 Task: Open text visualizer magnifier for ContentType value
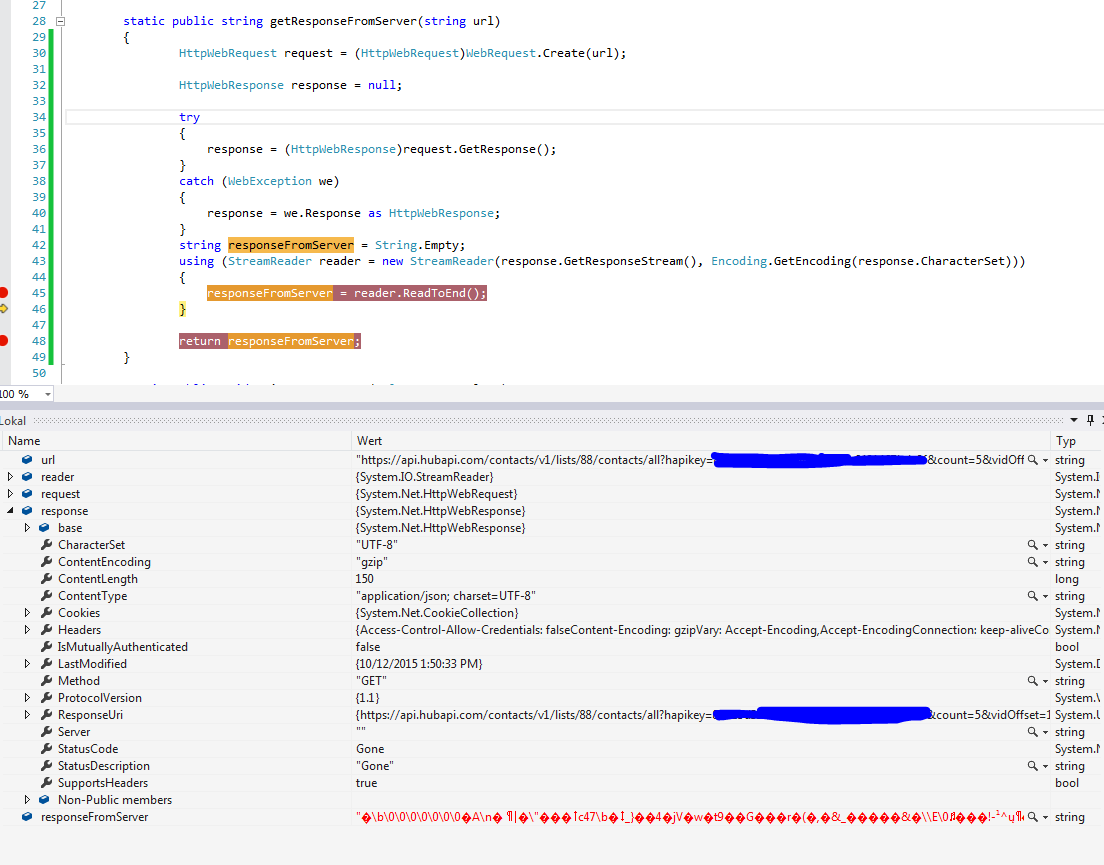(x=1032, y=595)
